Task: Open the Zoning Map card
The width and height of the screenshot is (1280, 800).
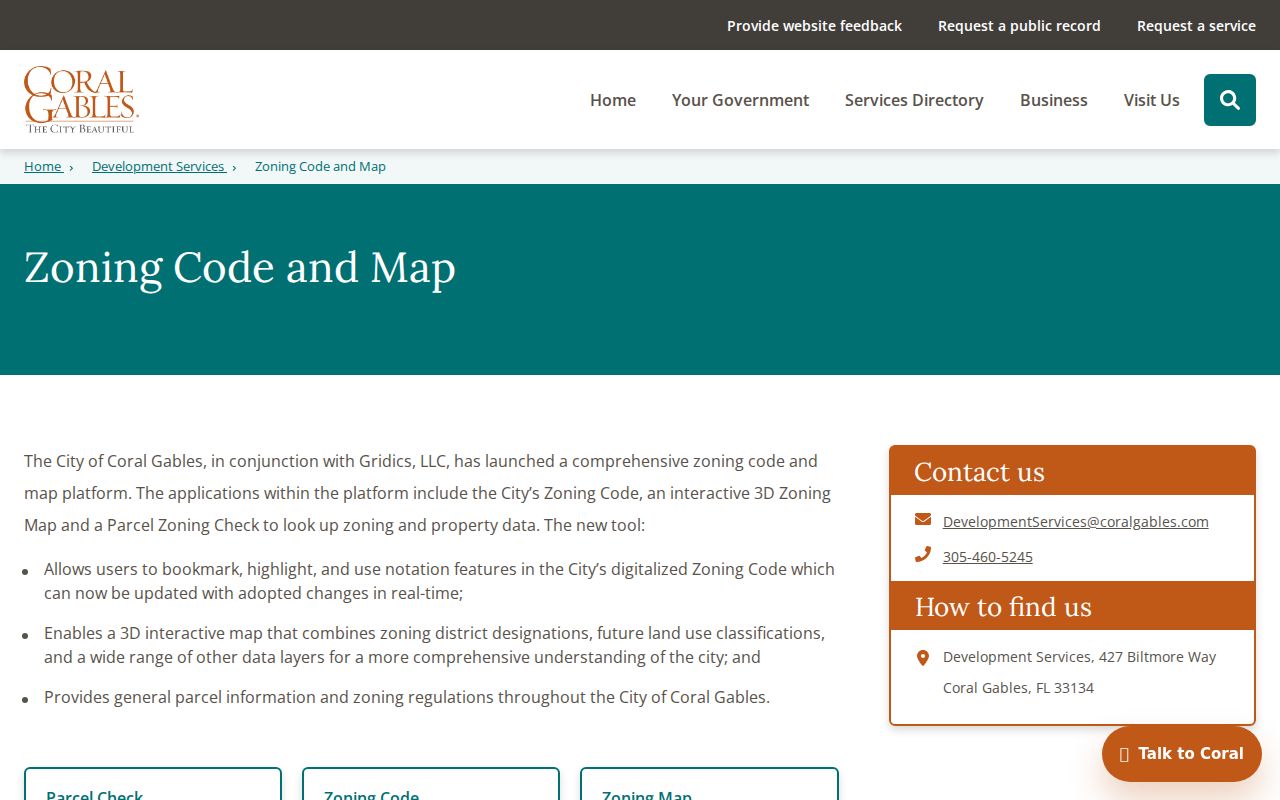Action: (x=709, y=784)
